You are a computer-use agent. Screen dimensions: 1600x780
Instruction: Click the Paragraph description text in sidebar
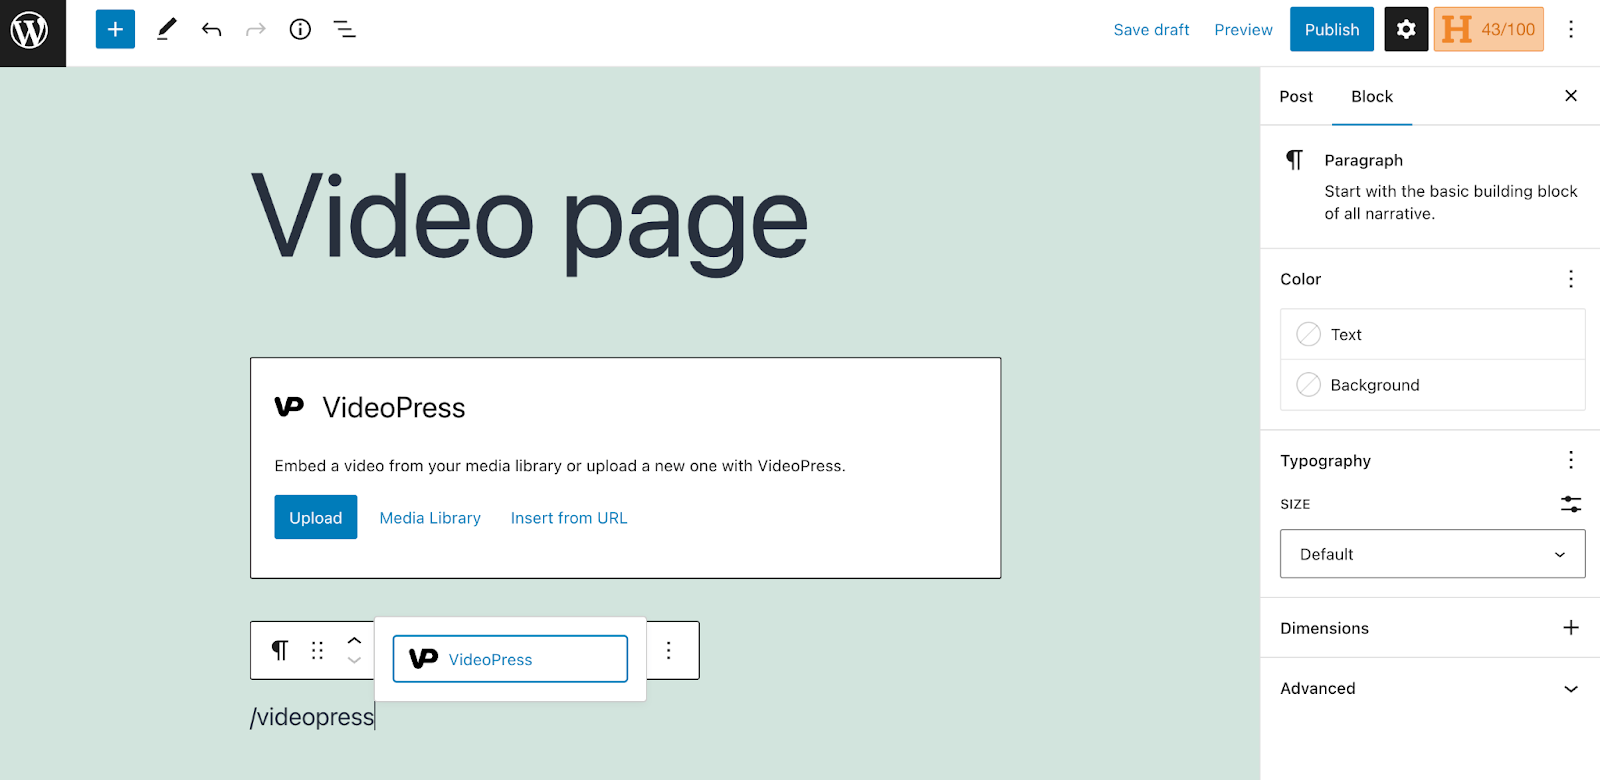1451,202
